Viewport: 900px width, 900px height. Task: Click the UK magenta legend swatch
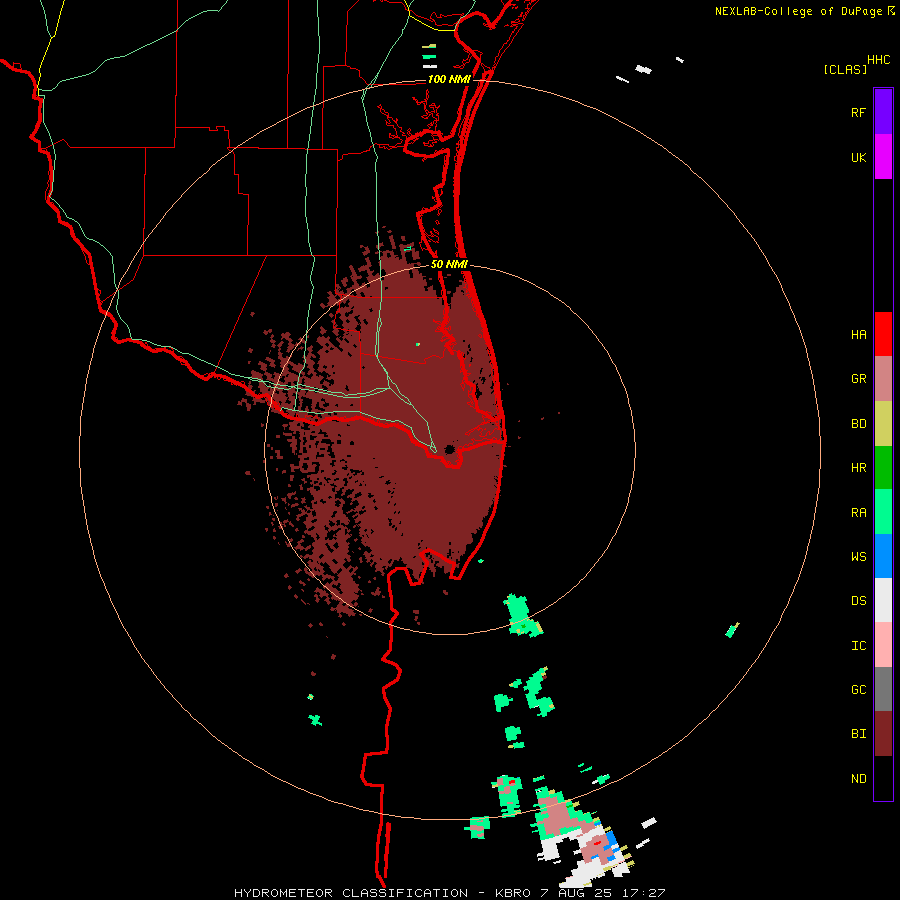click(x=883, y=157)
